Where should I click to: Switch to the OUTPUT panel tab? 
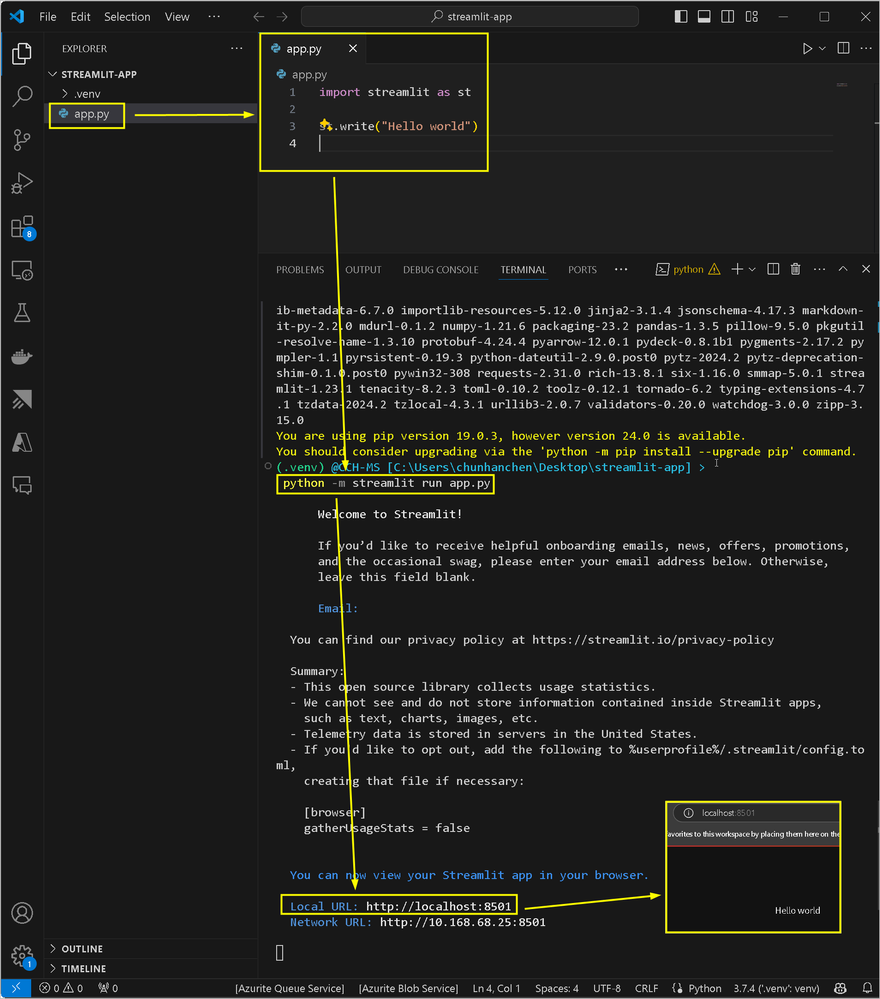[363, 270]
